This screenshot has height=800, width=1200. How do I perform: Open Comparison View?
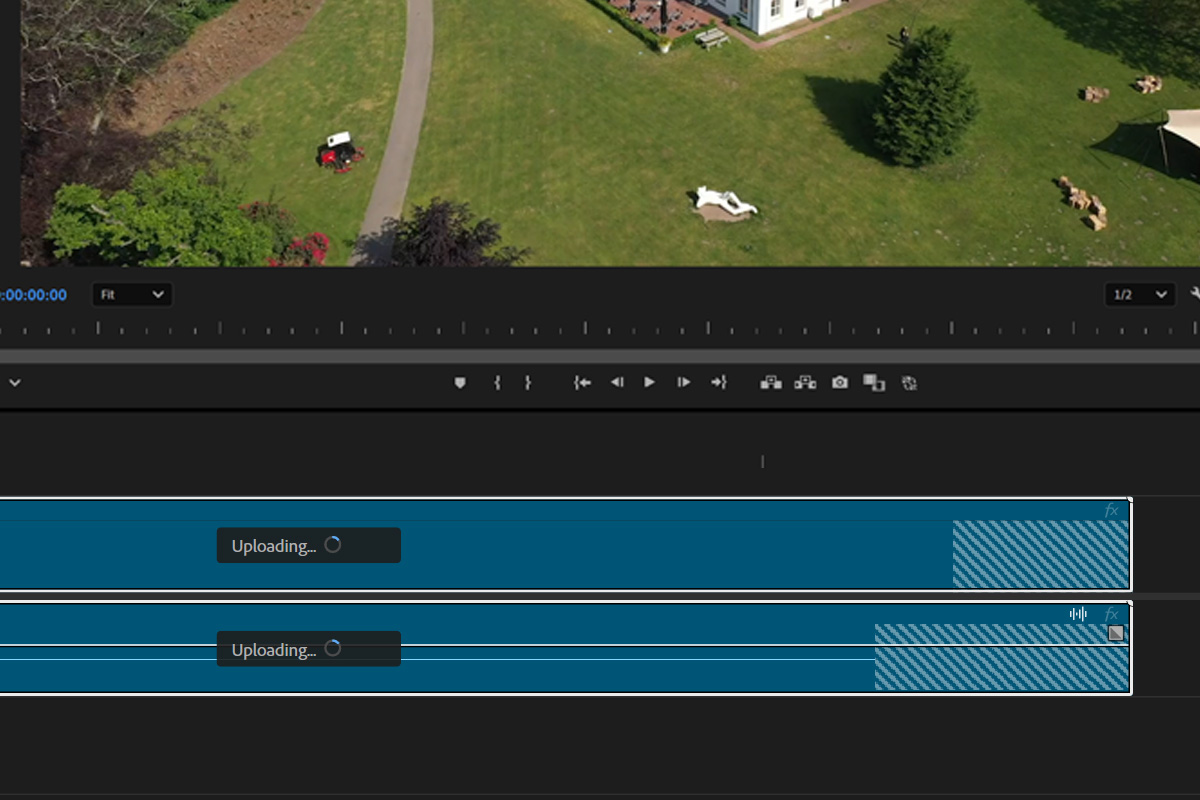pyautogui.click(x=874, y=382)
